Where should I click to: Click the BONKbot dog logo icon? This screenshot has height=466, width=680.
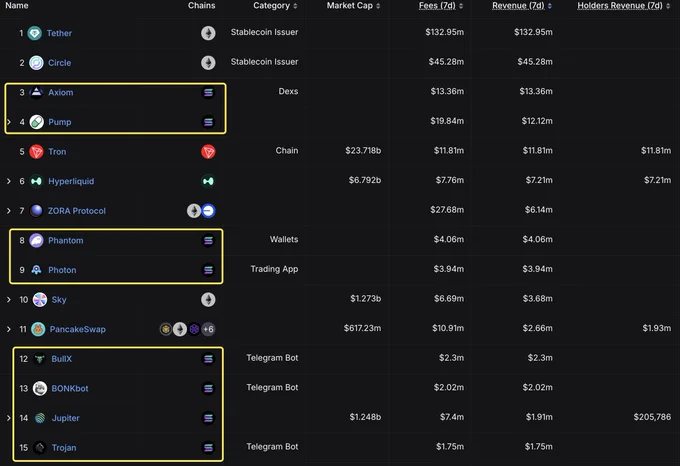tap(40, 388)
